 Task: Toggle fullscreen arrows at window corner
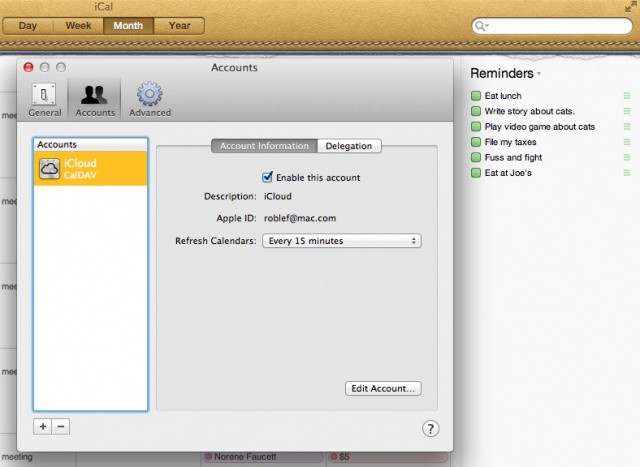[631, 7]
